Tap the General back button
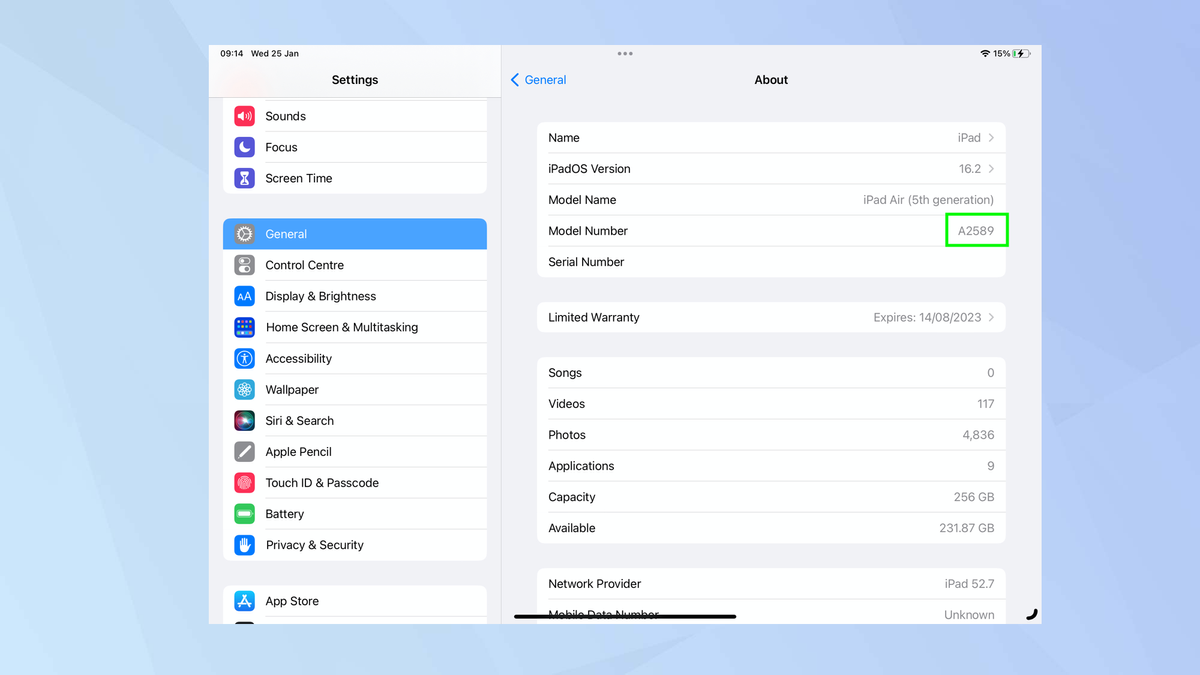The height and width of the screenshot is (675, 1200). [x=538, y=80]
